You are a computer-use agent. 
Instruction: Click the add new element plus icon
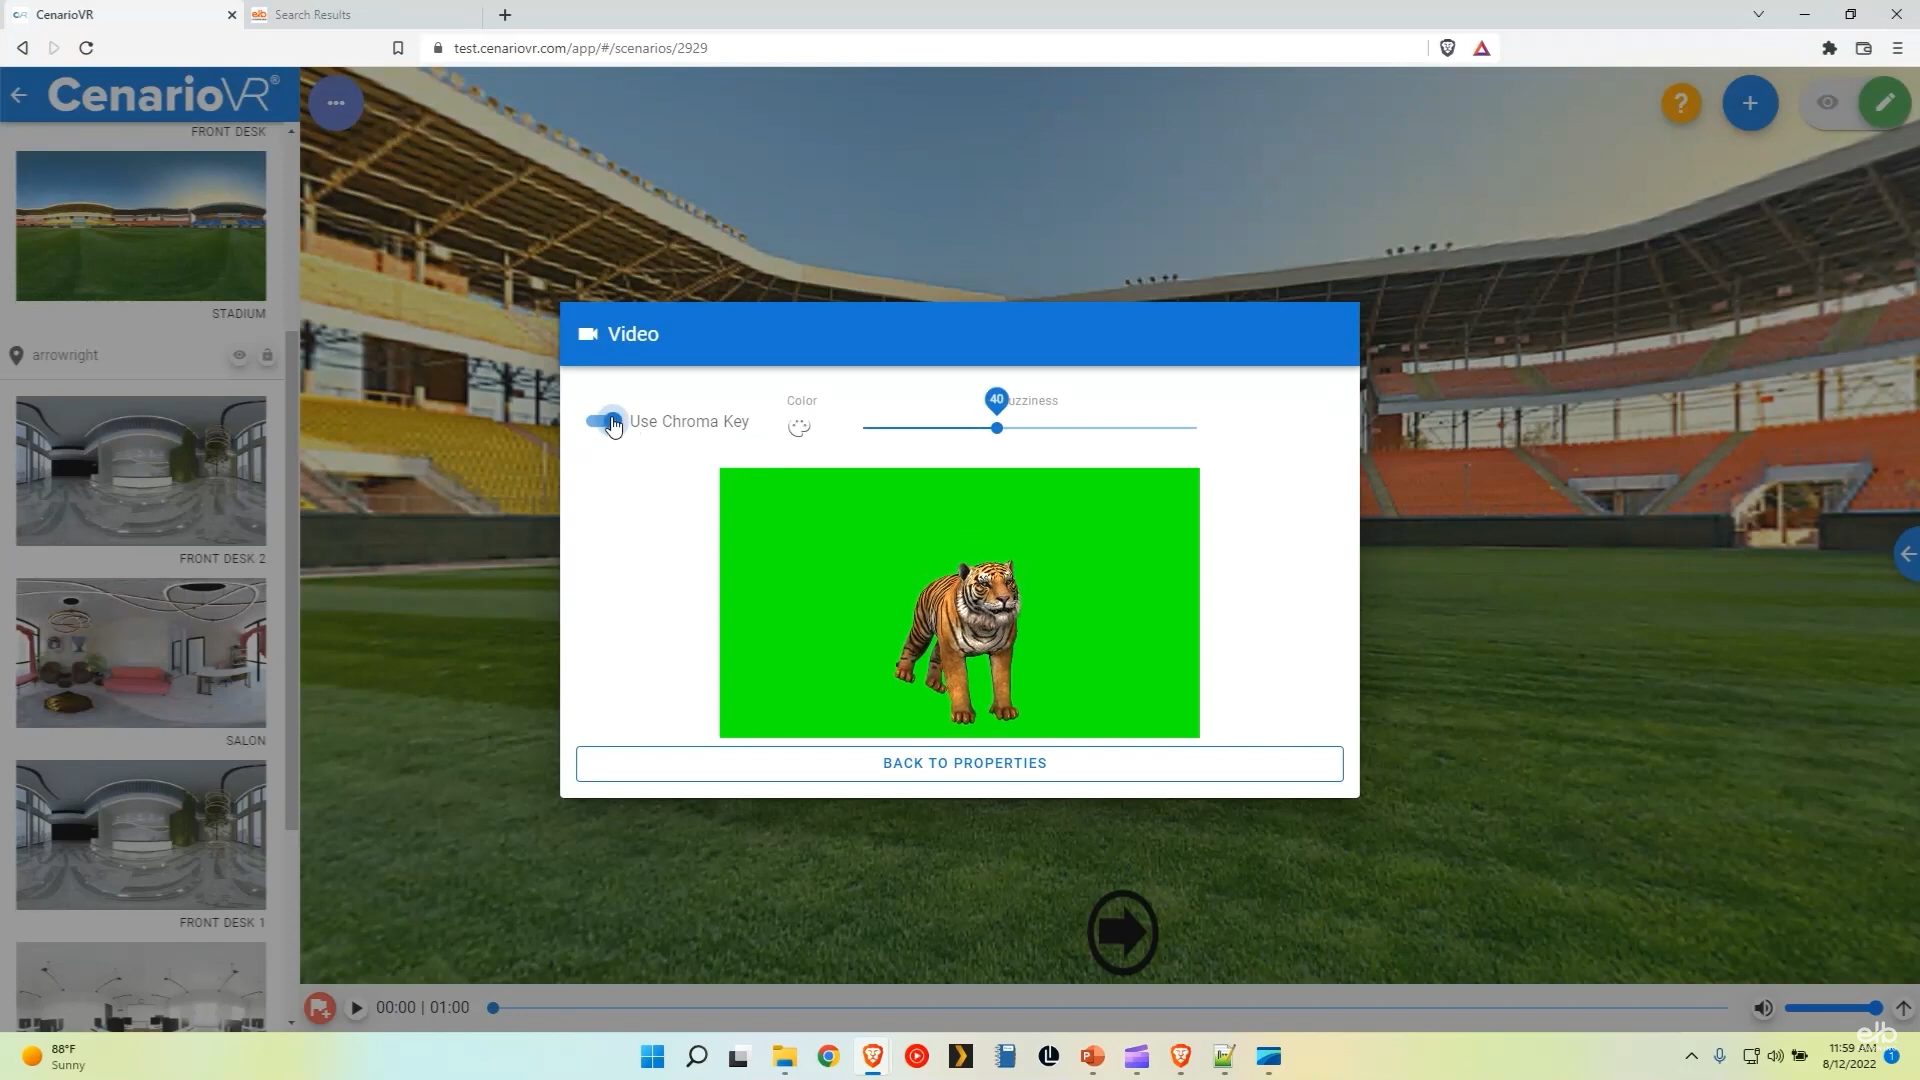pyautogui.click(x=1750, y=103)
